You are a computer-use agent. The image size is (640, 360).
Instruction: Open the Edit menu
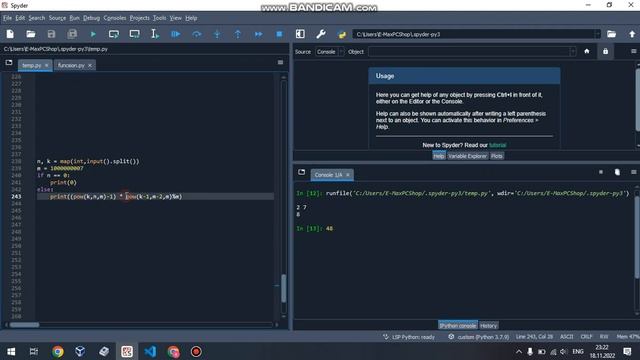20,18
